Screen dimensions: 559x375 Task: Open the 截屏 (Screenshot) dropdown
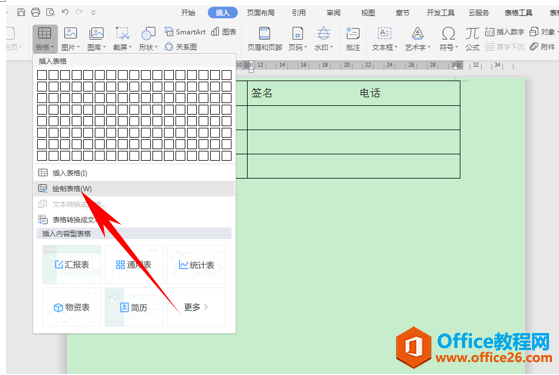pyautogui.click(x=122, y=38)
